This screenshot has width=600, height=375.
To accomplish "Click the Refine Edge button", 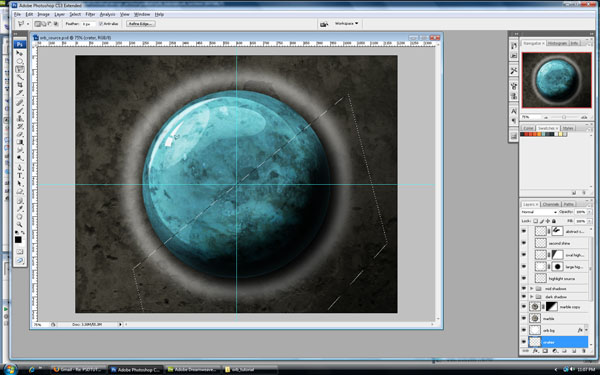I will [140, 24].
